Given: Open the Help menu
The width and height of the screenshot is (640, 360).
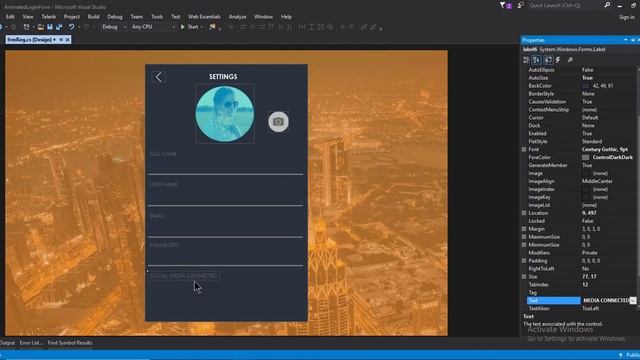Looking at the screenshot, I should click(286, 17).
